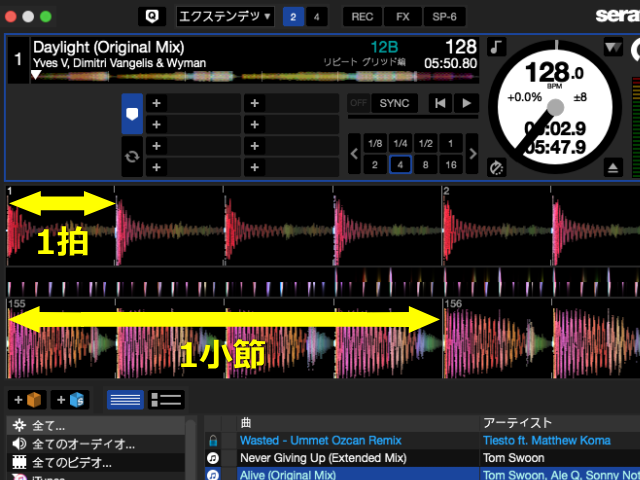Select the 4 beat auto loop

pos(400,165)
